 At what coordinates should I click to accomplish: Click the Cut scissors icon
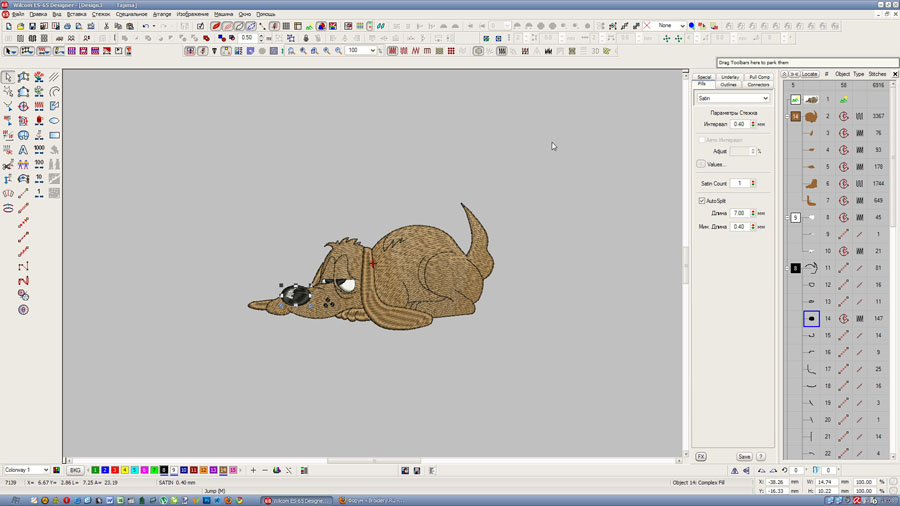coord(106,27)
